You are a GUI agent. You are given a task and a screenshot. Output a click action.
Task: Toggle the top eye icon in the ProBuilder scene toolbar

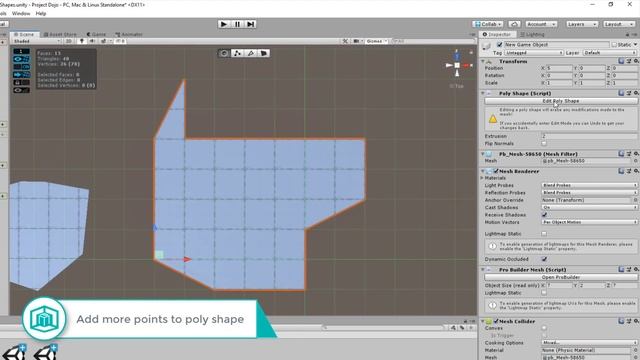21,59
